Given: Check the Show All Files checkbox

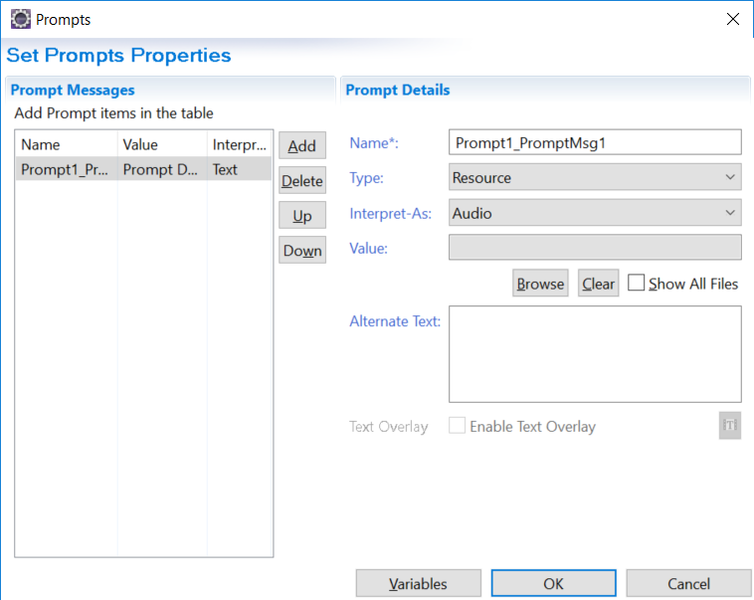Looking at the screenshot, I should point(636,283).
